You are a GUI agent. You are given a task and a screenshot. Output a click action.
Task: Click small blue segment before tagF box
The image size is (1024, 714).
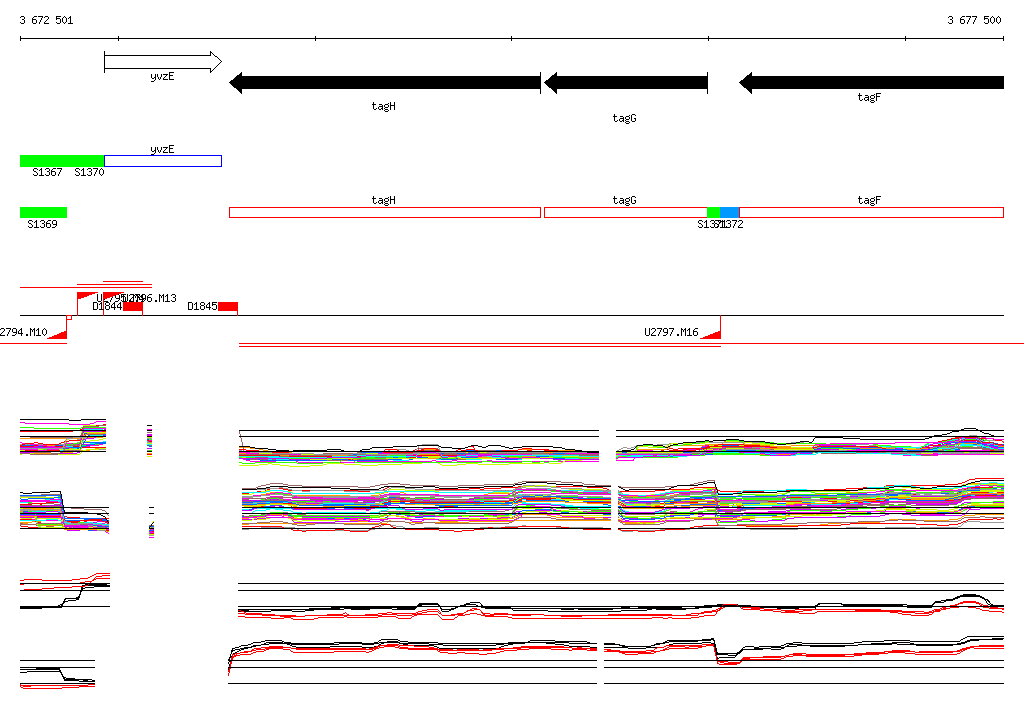[x=729, y=212]
